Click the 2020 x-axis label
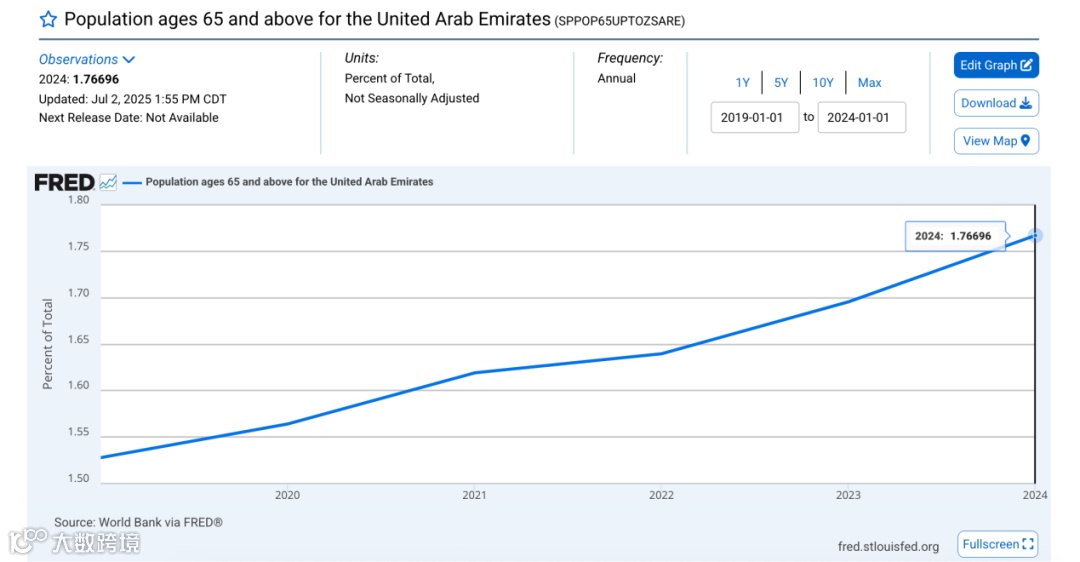Image resolution: width=1080 pixels, height=562 pixels. pos(287,495)
